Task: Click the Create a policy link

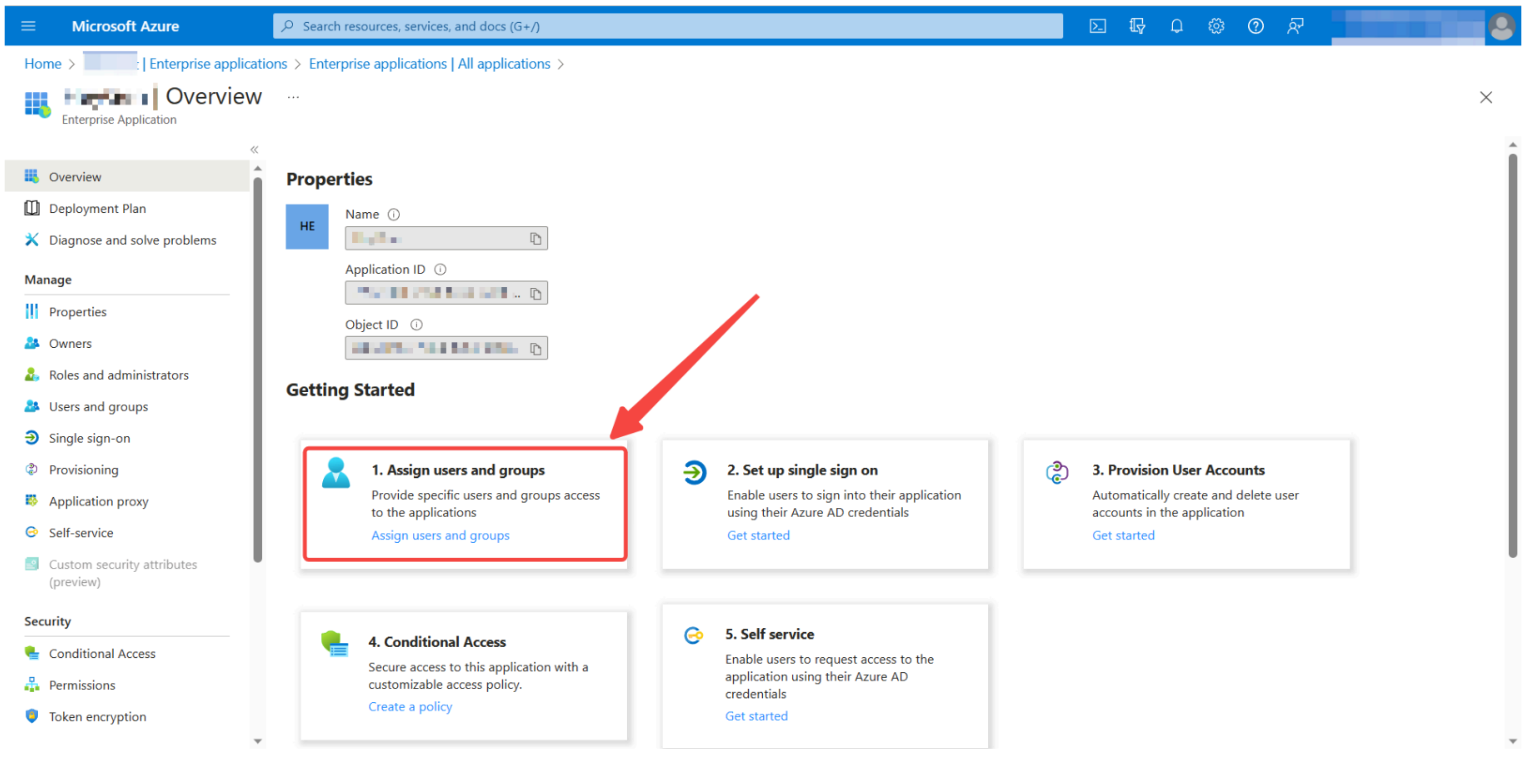Action: click(410, 706)
